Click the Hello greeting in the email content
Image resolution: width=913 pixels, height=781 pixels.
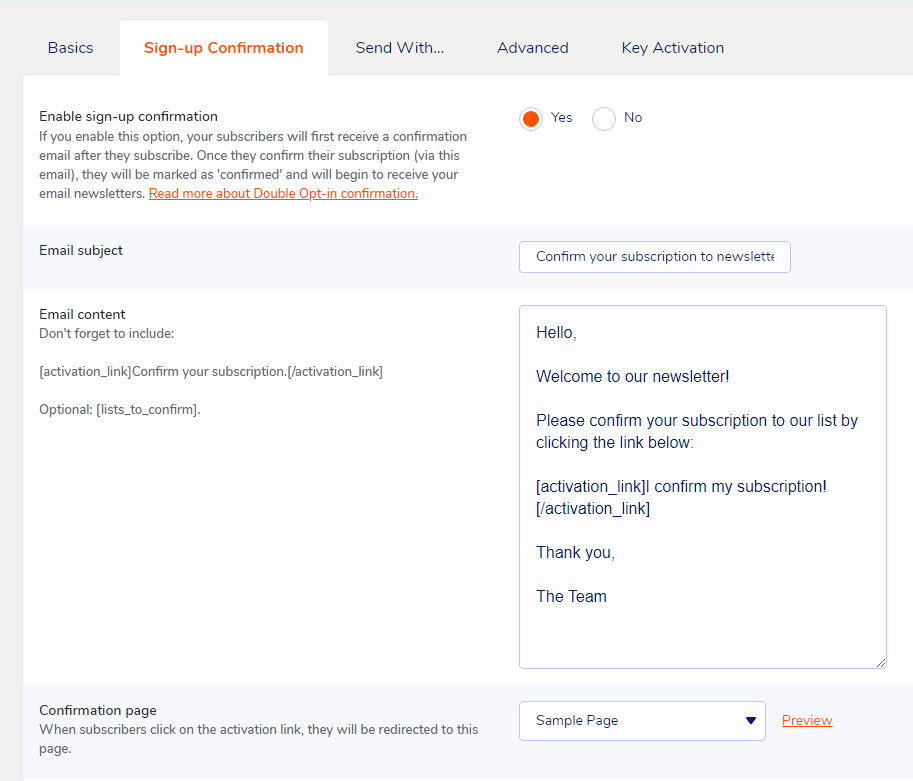point(555,331)
